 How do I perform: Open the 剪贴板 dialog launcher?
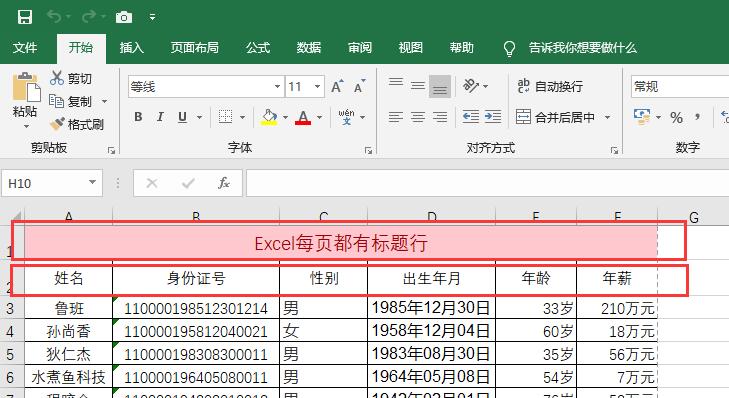(111, 150)
